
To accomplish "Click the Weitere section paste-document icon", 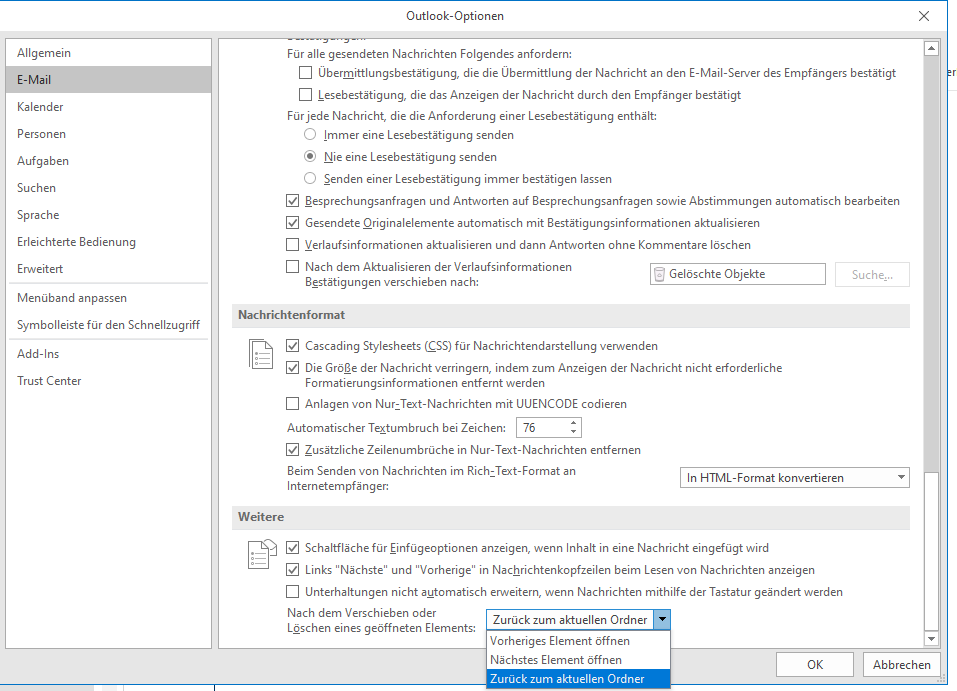I will pyautogui.click(x=261, y=554).
